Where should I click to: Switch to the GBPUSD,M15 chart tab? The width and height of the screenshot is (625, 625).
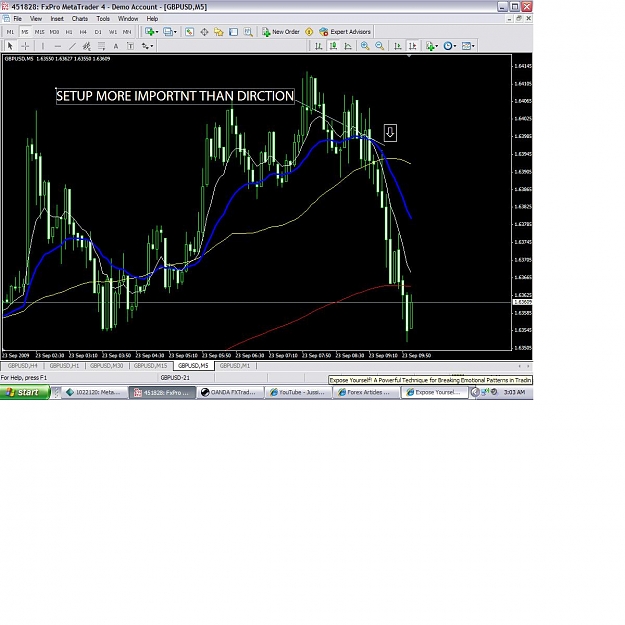coord(150,366)
